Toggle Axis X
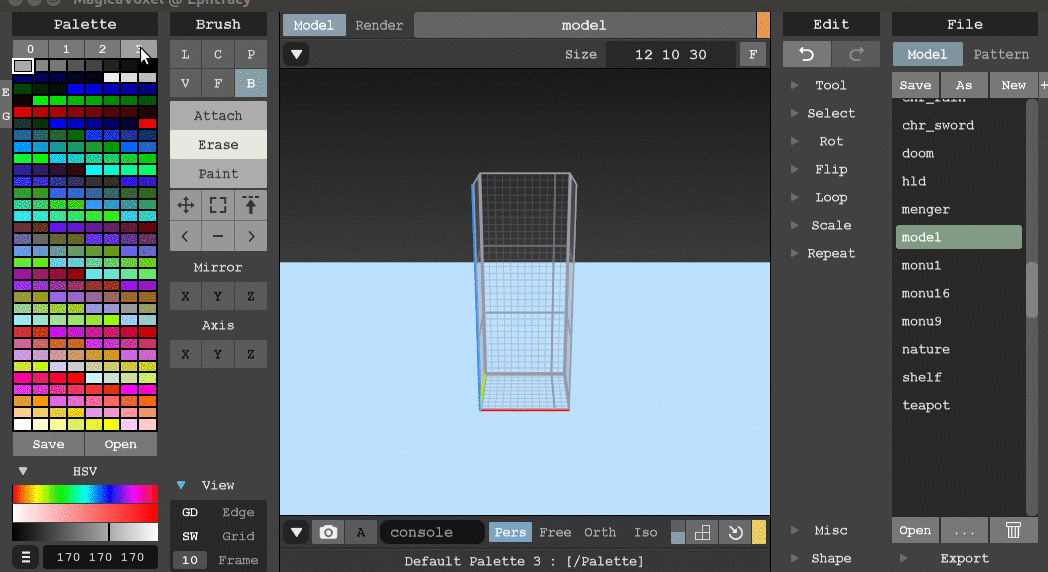 coord(185,354)
